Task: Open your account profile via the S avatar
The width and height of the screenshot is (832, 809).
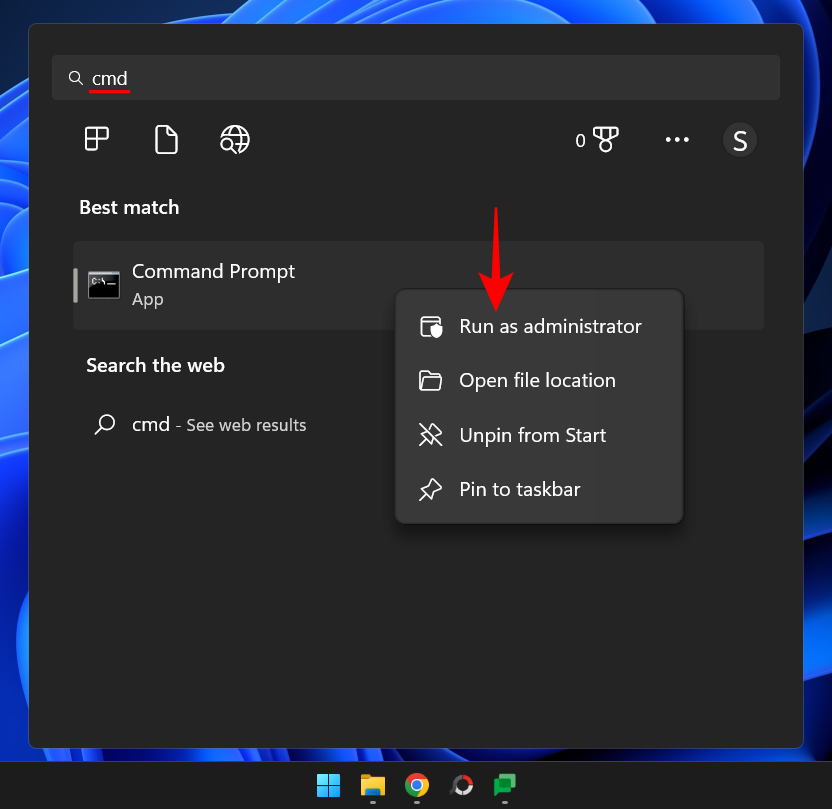Action: (740, 140)
